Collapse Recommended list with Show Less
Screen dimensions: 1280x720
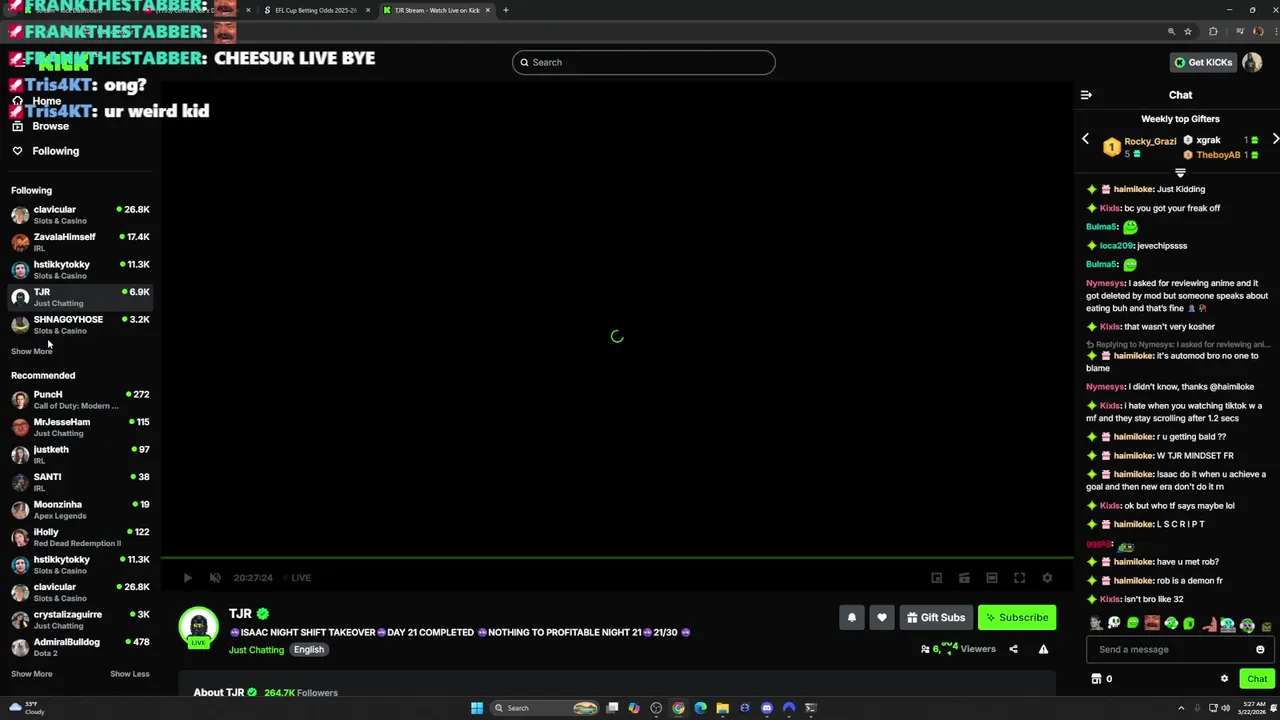[129, 674]
